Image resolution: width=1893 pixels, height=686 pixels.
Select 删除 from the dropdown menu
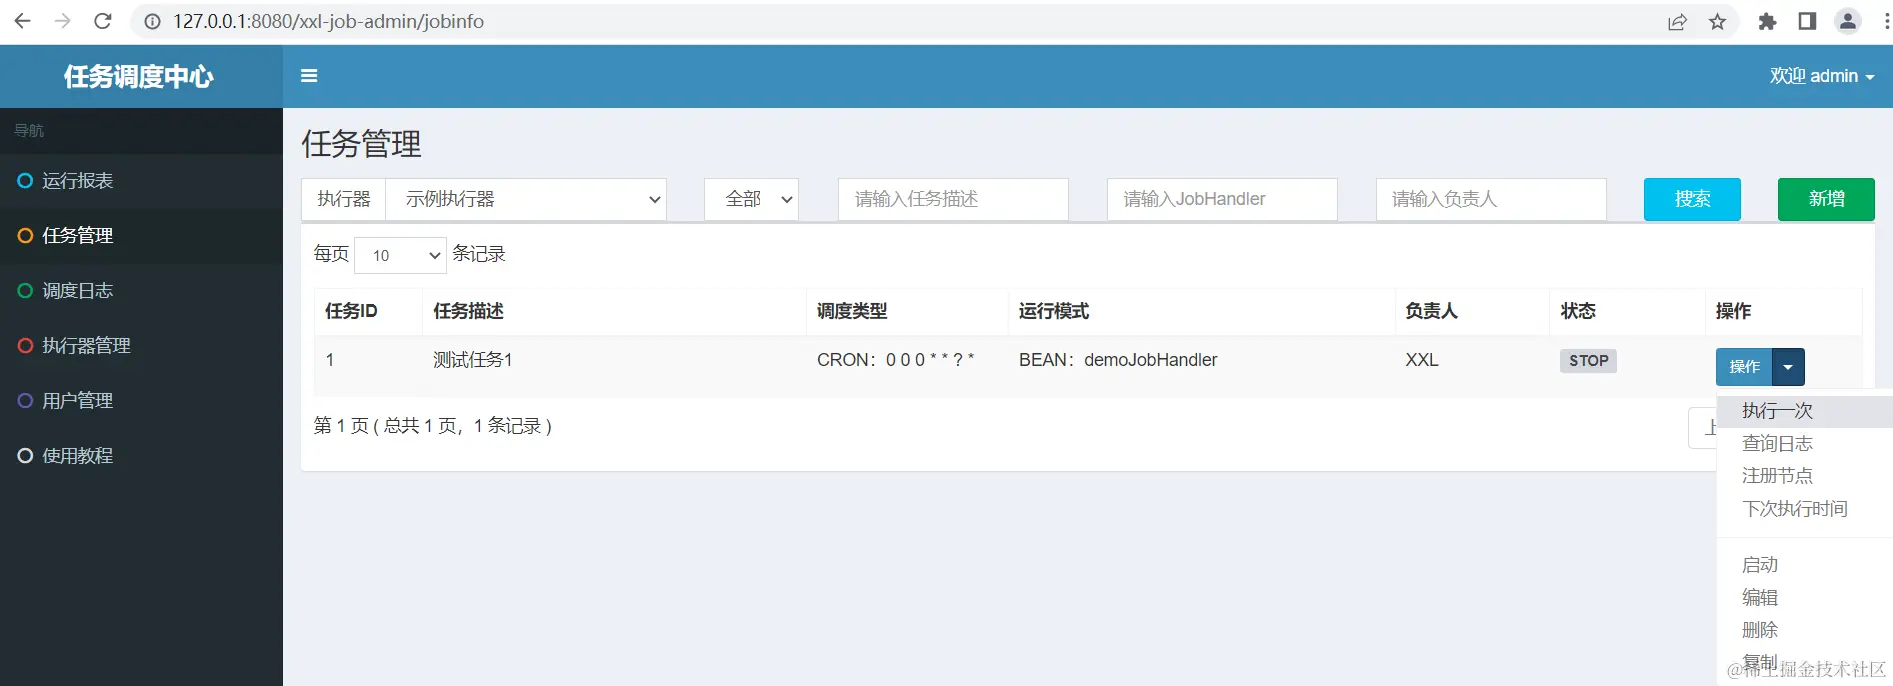[x=1805, y=630]
